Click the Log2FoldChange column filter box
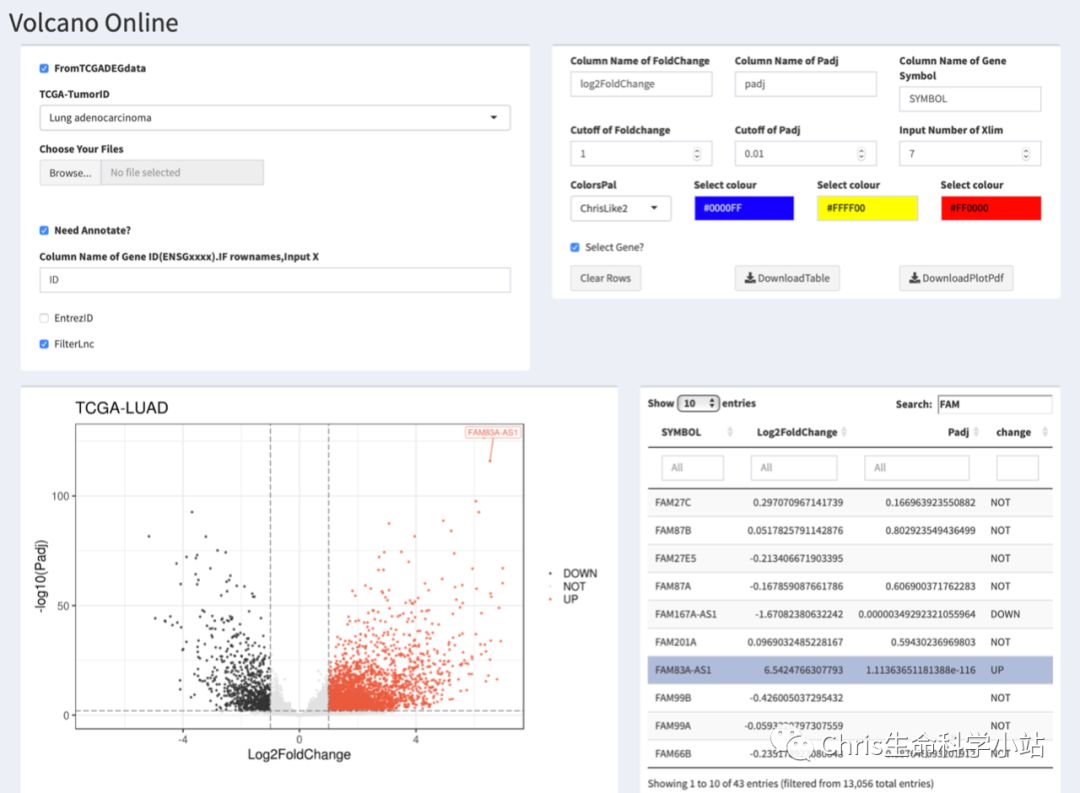This screenshot has width=1080, height=793. pyautogui.click(x=794, y=468)
